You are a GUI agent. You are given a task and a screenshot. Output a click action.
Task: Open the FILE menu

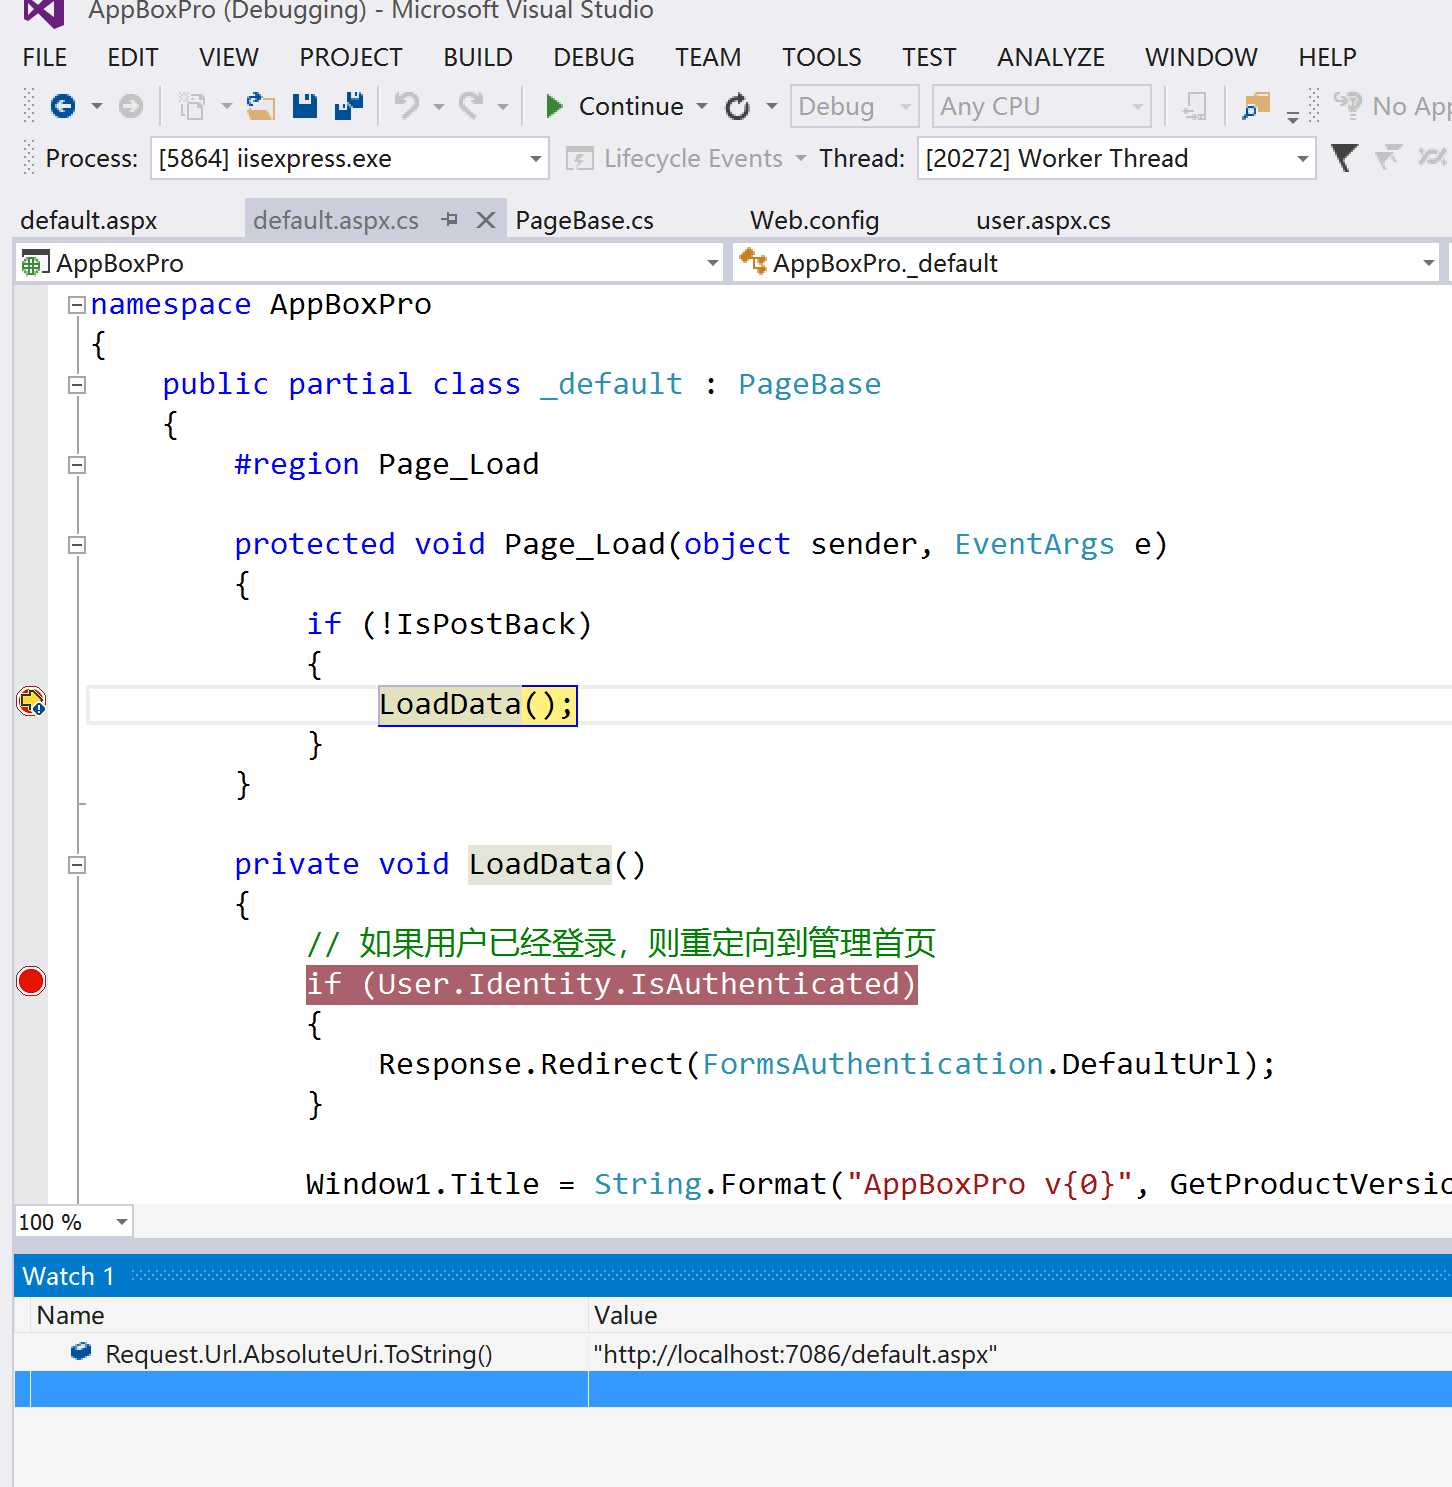(x=45, y=57)
